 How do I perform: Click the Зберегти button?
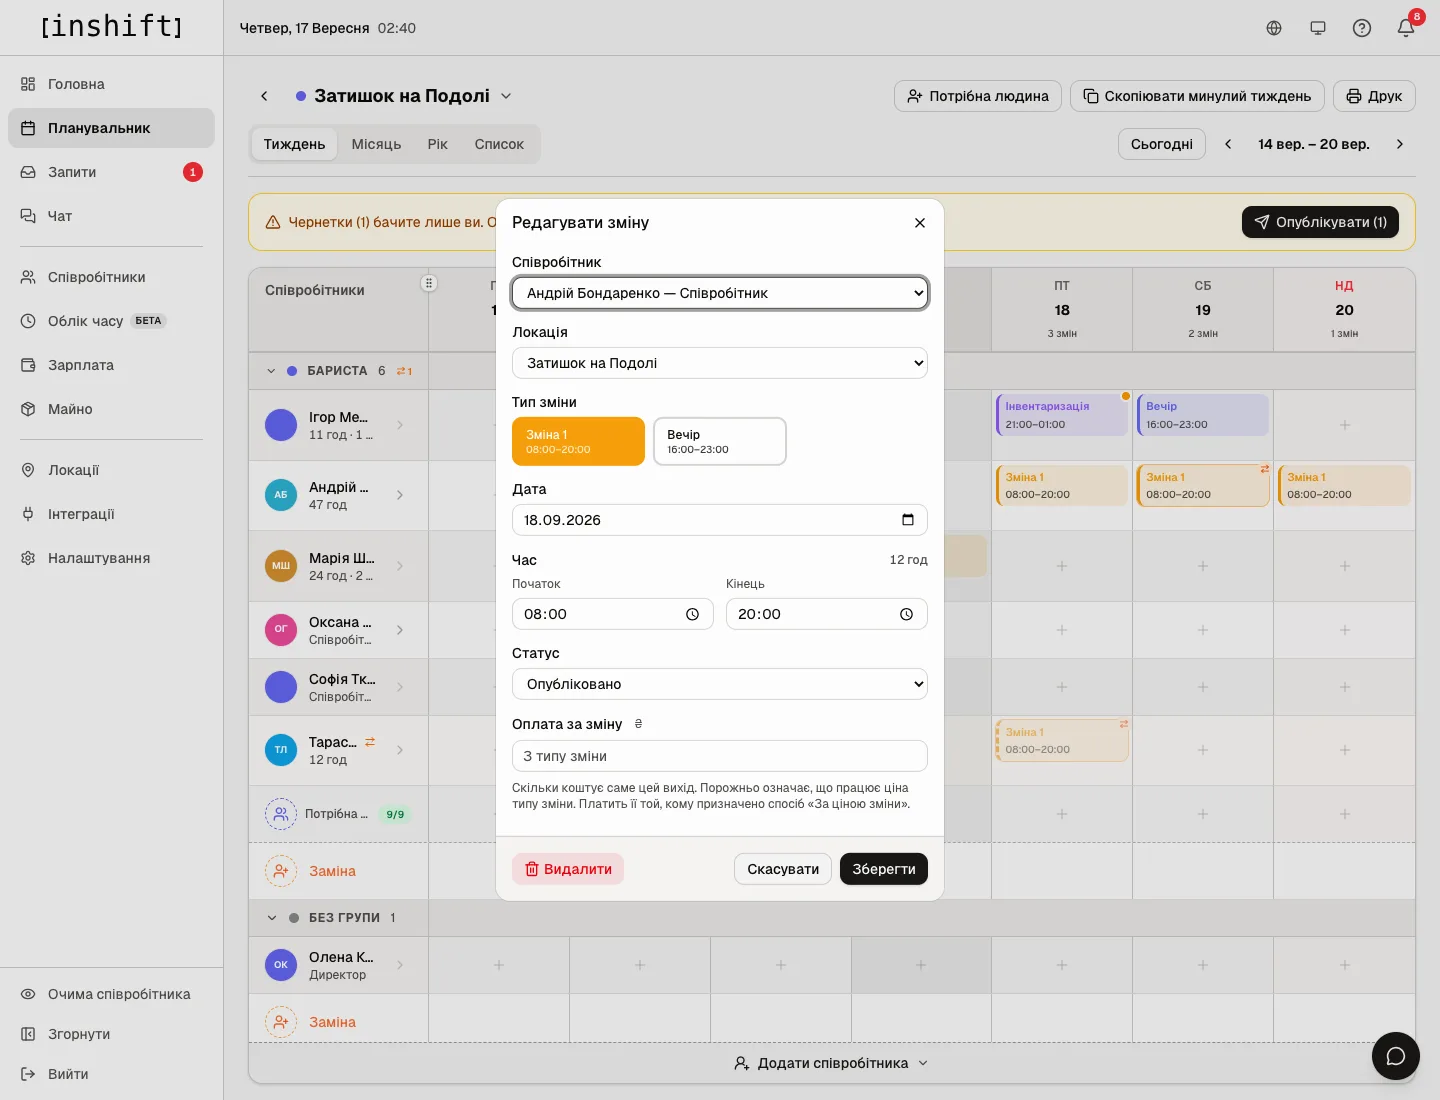[x=884, y=869]
